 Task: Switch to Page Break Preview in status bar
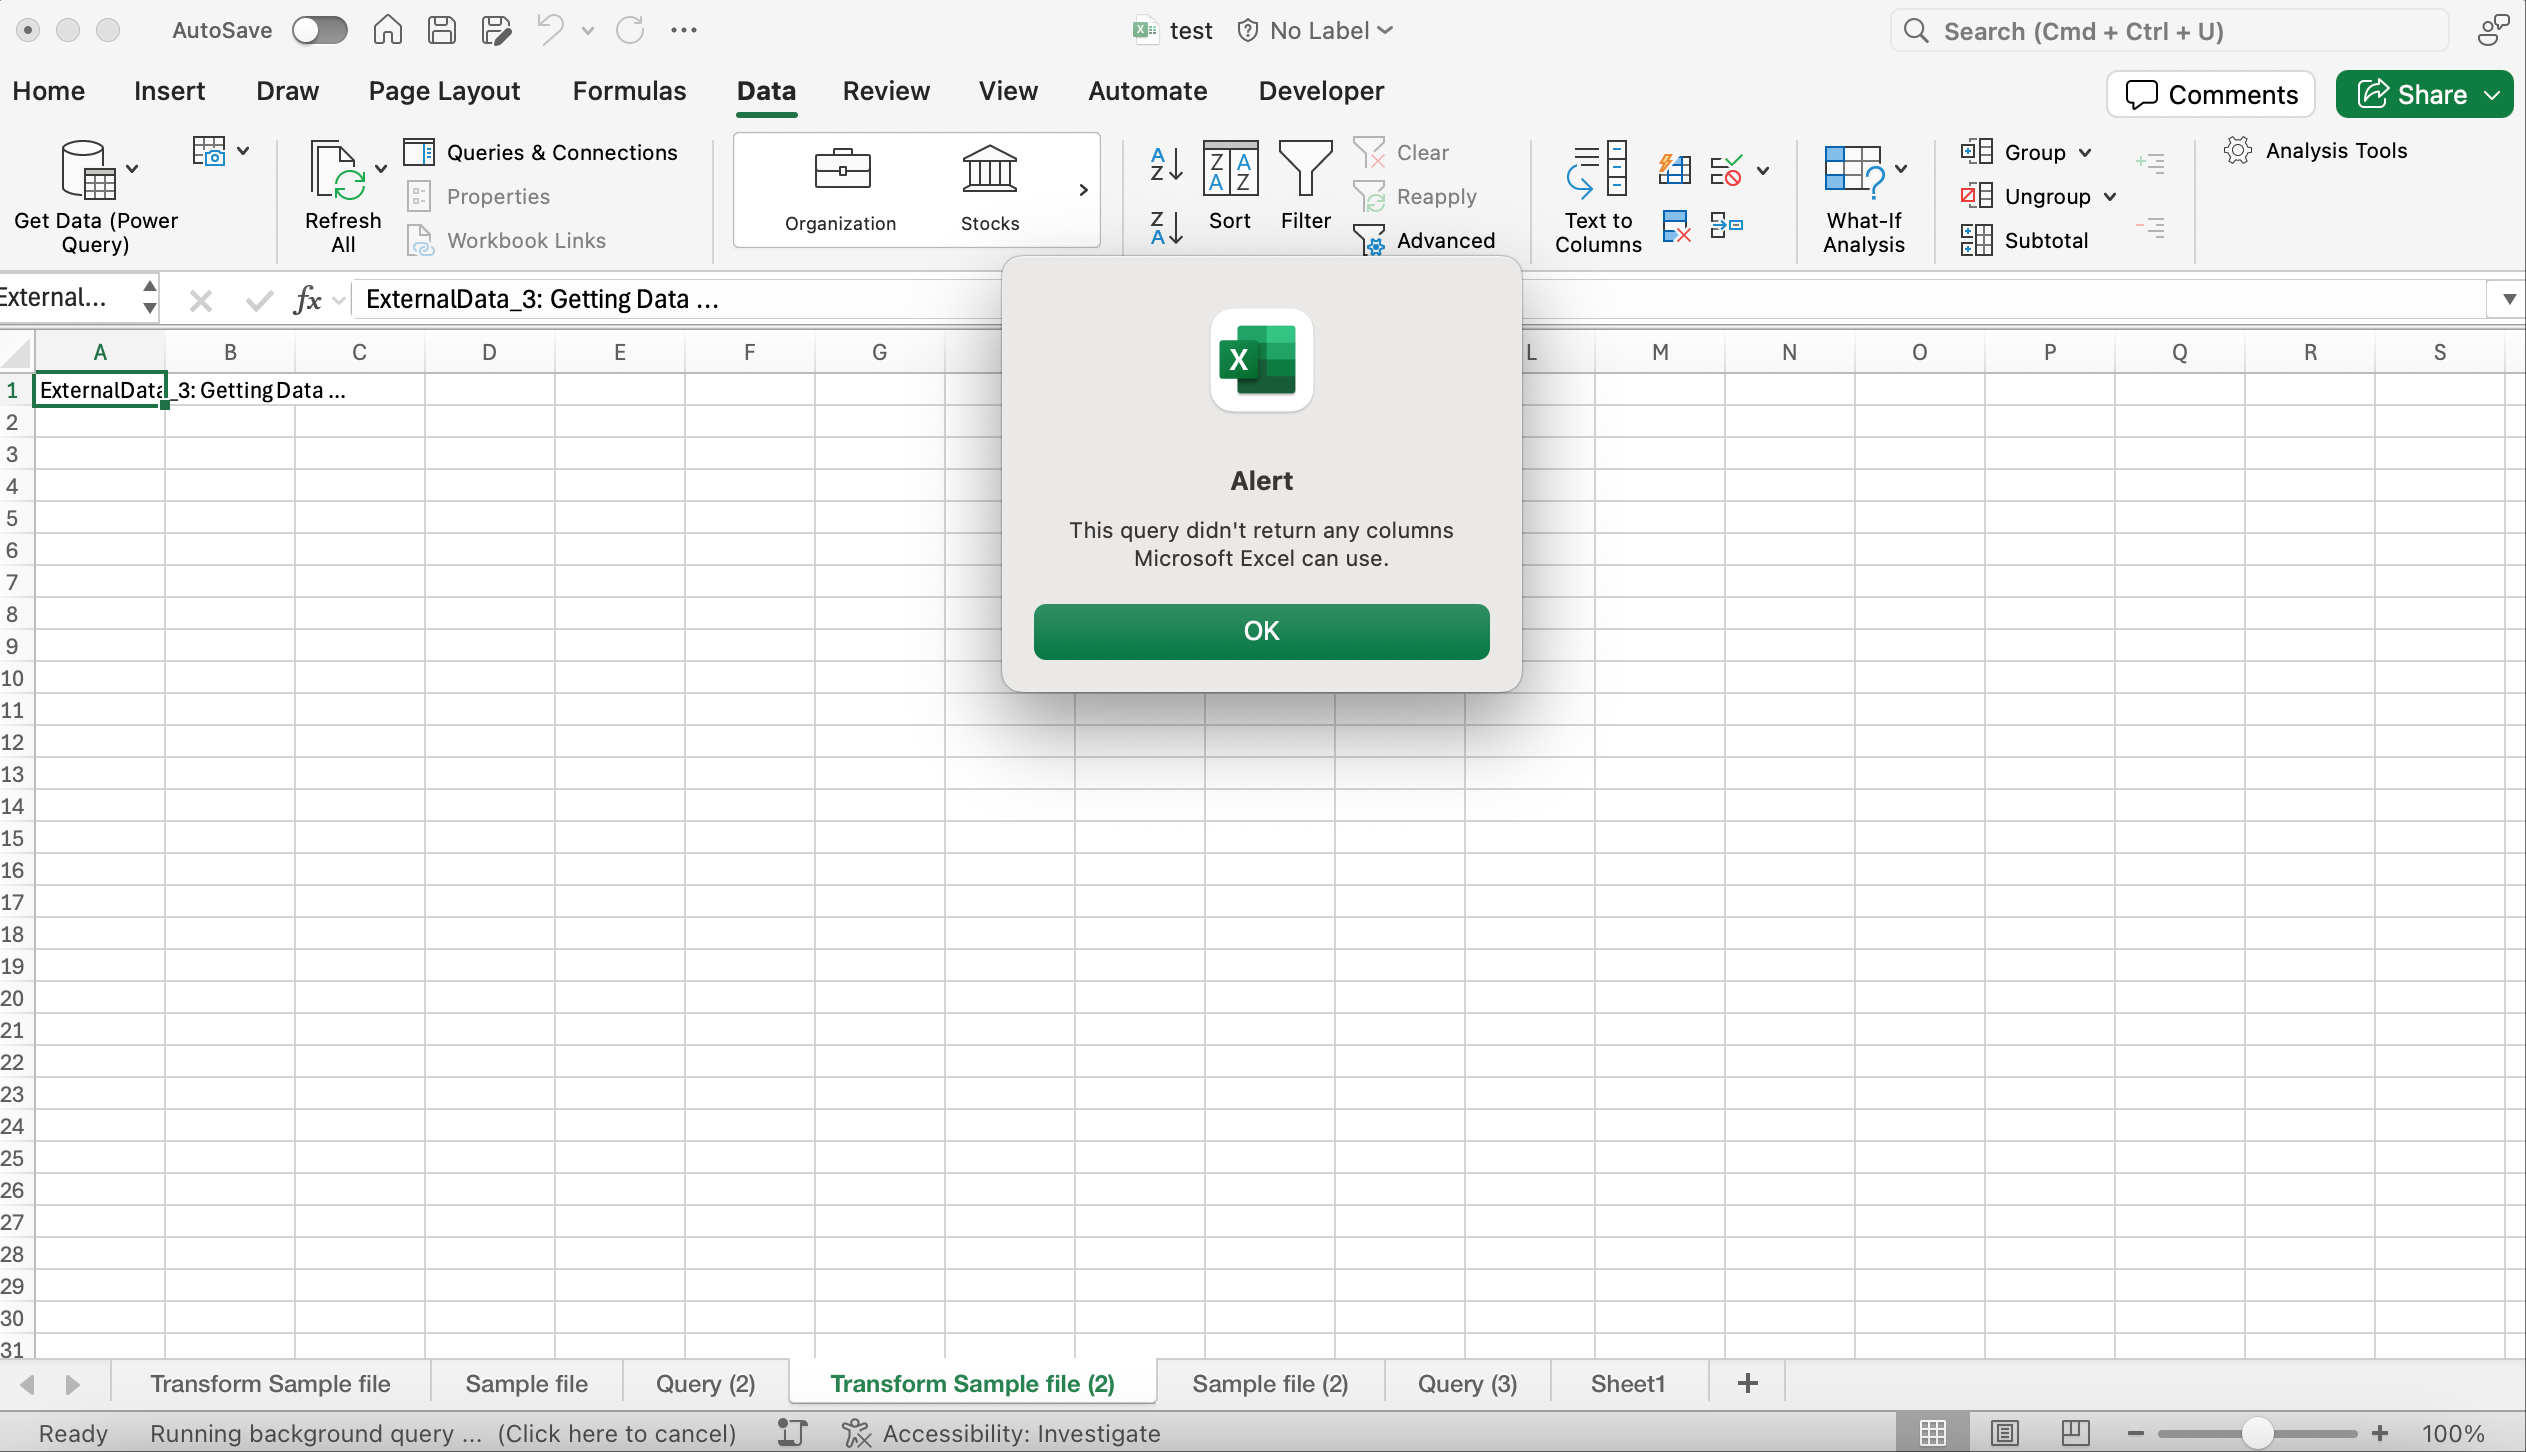(2075, 1433)
